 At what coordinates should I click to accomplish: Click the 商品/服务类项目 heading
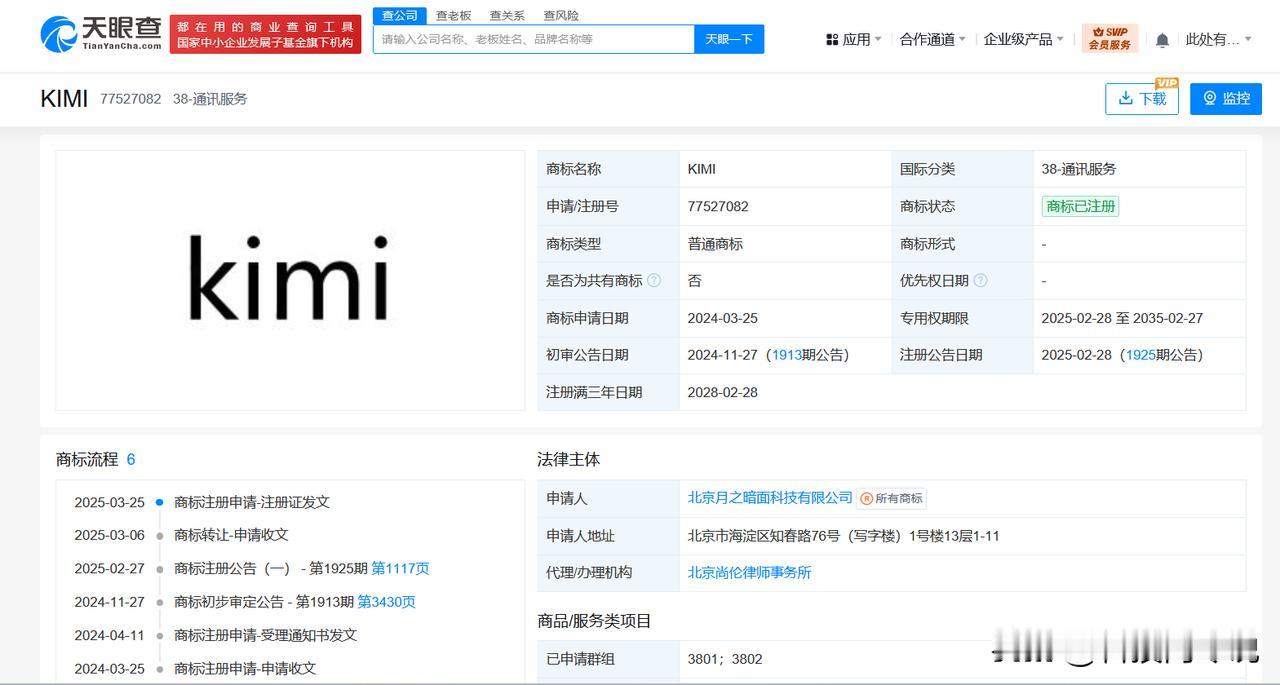(x=594, y=621)
